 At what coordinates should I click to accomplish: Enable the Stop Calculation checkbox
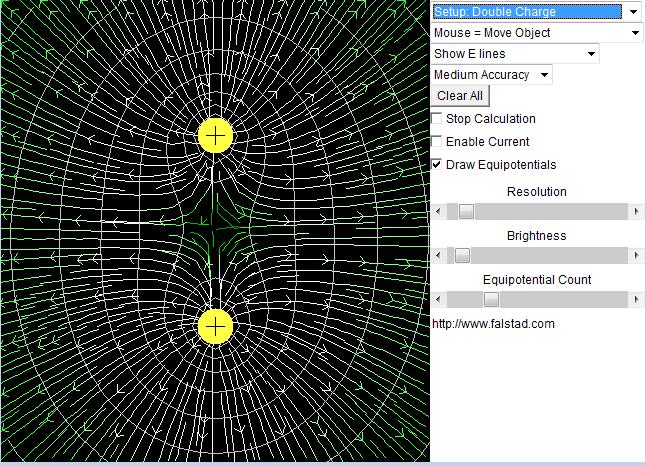tap(437, 119)
